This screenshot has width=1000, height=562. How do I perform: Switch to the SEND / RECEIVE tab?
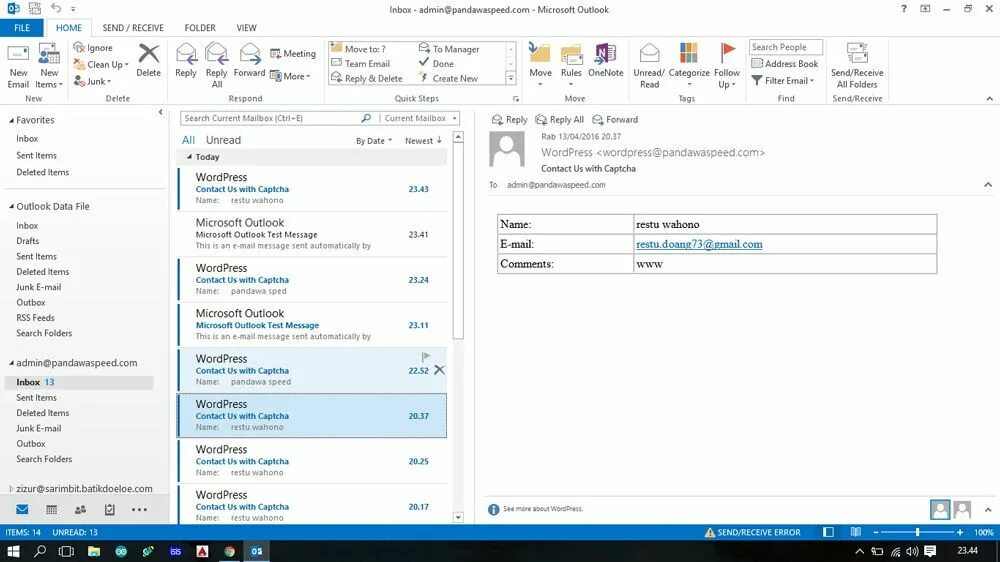click(x=133, y=28)
